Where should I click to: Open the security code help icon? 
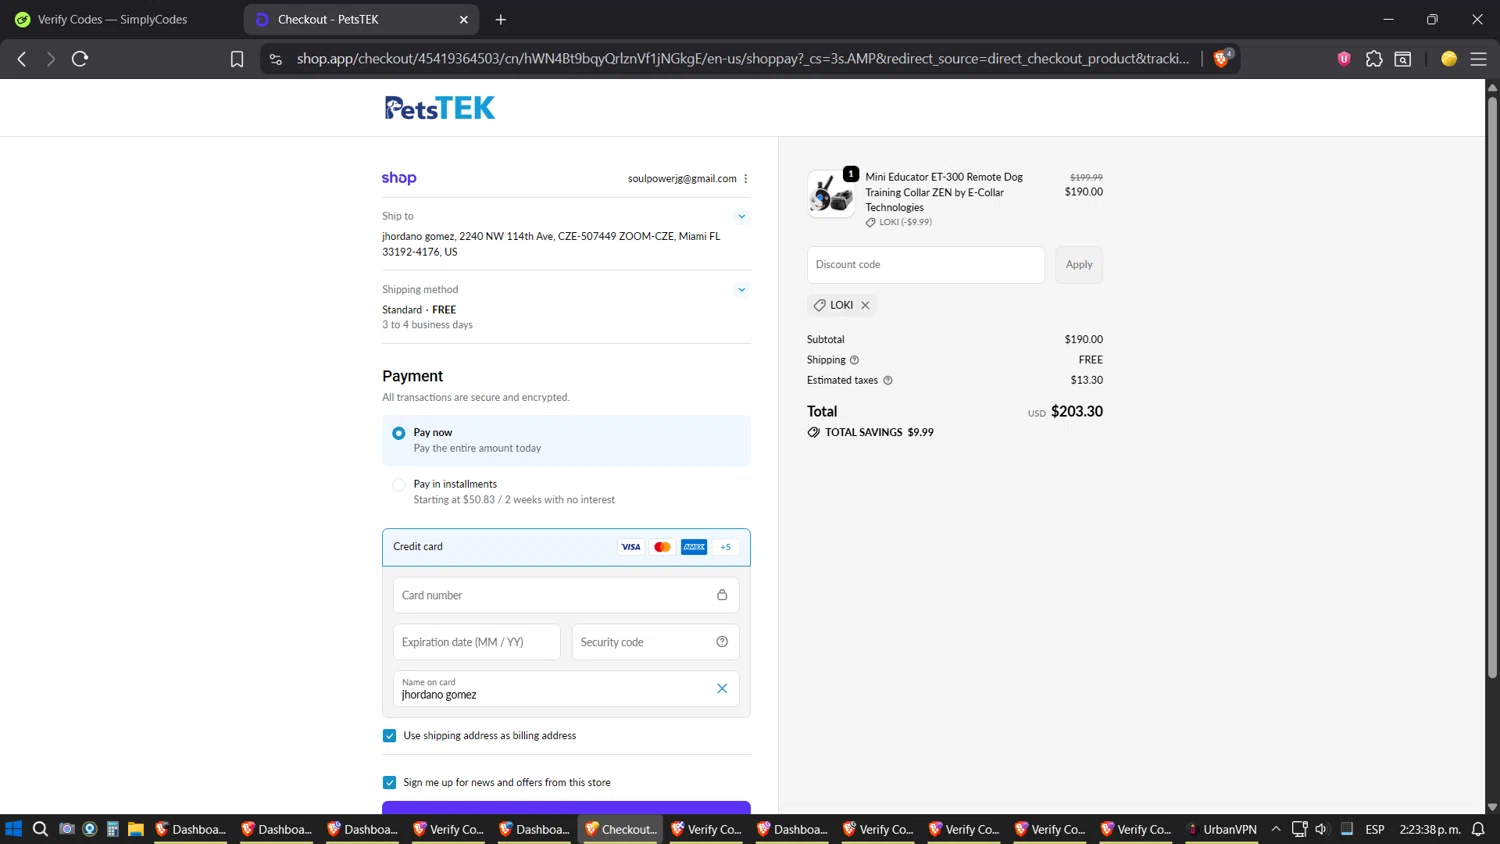click(x=722, y=642)
